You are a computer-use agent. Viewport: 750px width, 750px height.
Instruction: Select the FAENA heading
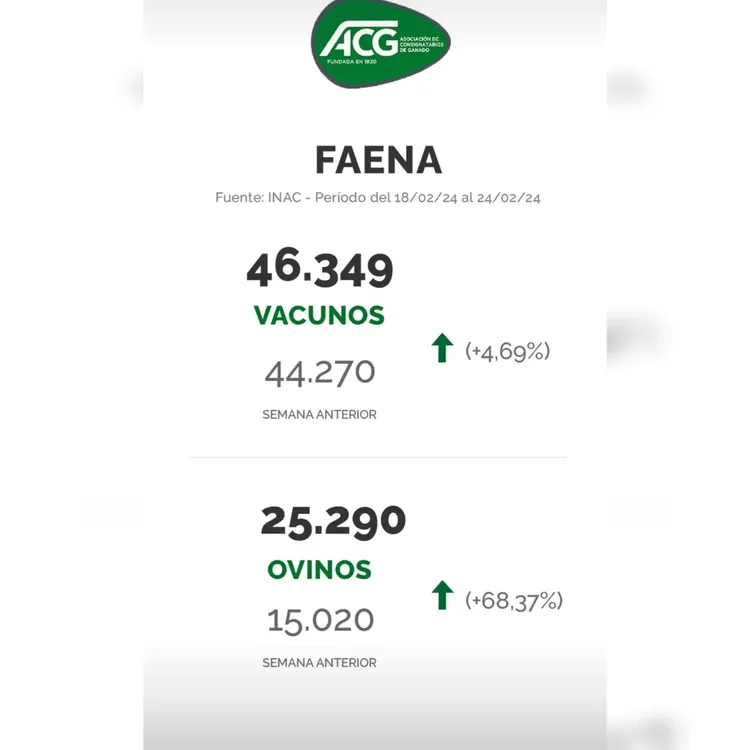[x=378, y=160]
